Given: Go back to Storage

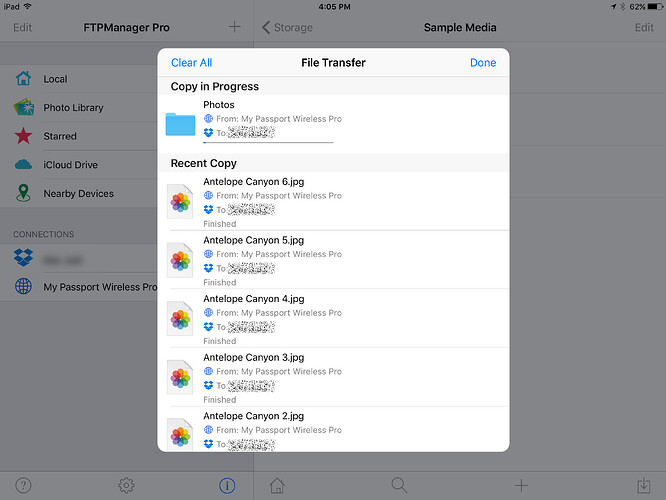Looking at the screenshot, I should 288,28.
